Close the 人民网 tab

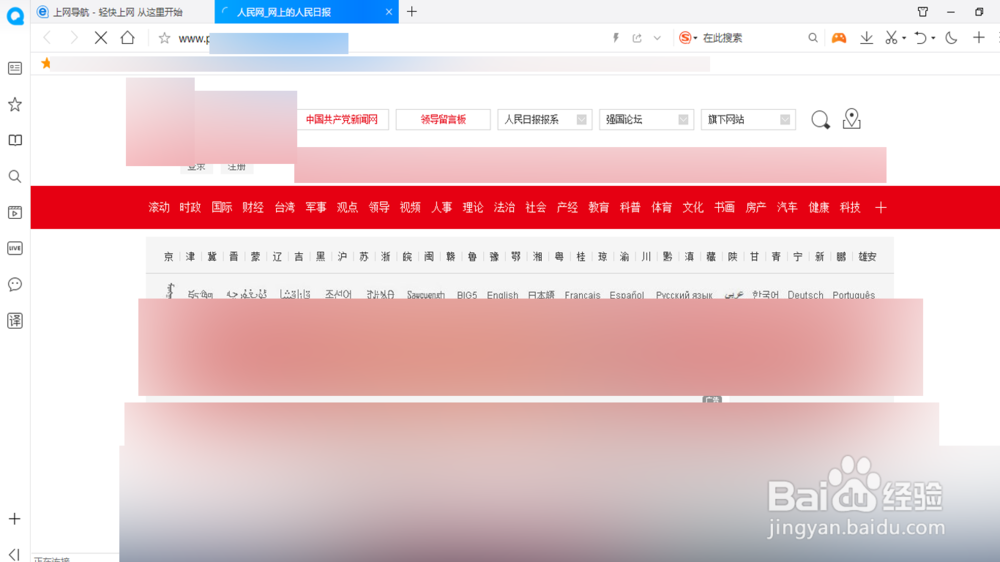[388, 11]
